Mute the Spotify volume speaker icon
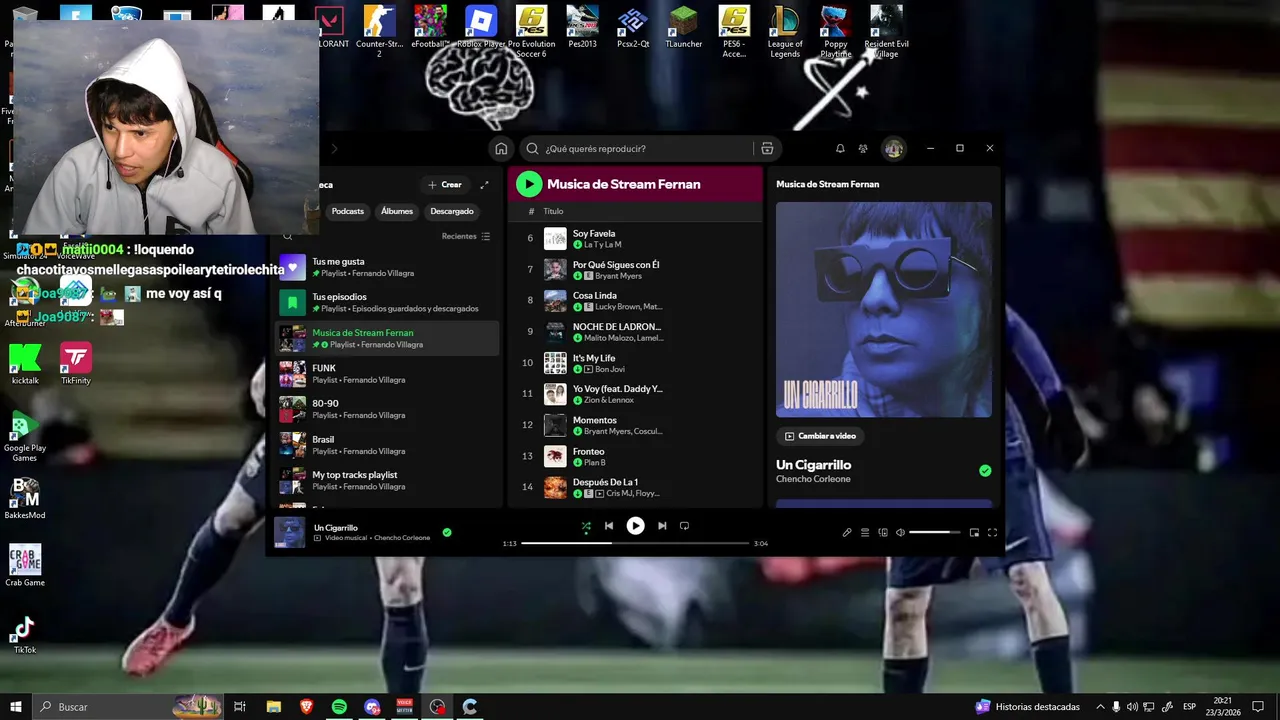This screenshot has height=720, width=1280. [x=900, y=533]
